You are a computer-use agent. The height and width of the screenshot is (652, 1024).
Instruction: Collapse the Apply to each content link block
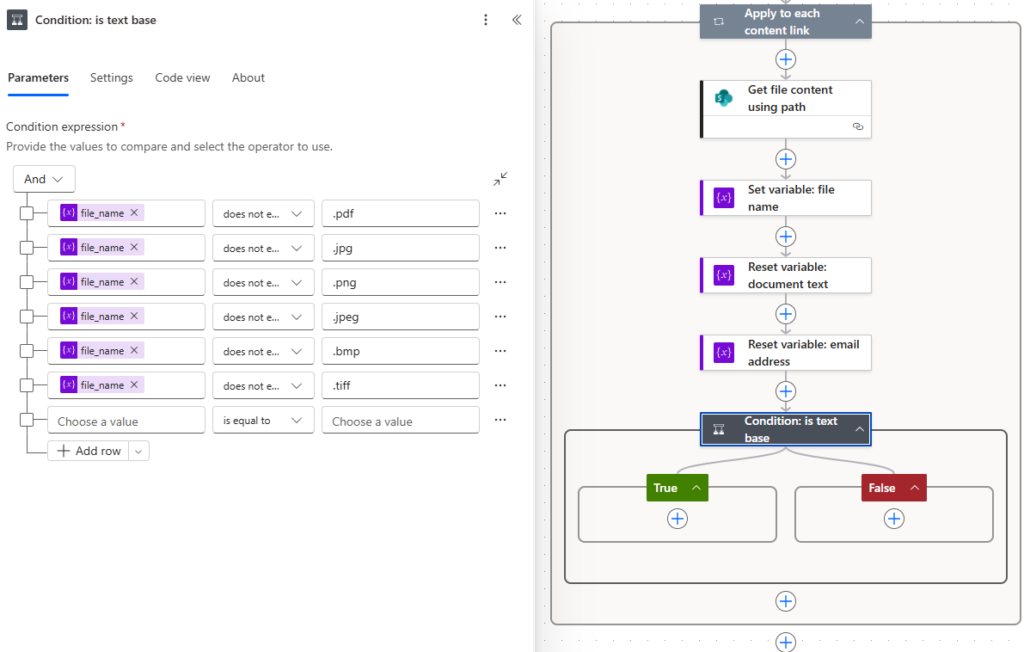tap(859, 22)
